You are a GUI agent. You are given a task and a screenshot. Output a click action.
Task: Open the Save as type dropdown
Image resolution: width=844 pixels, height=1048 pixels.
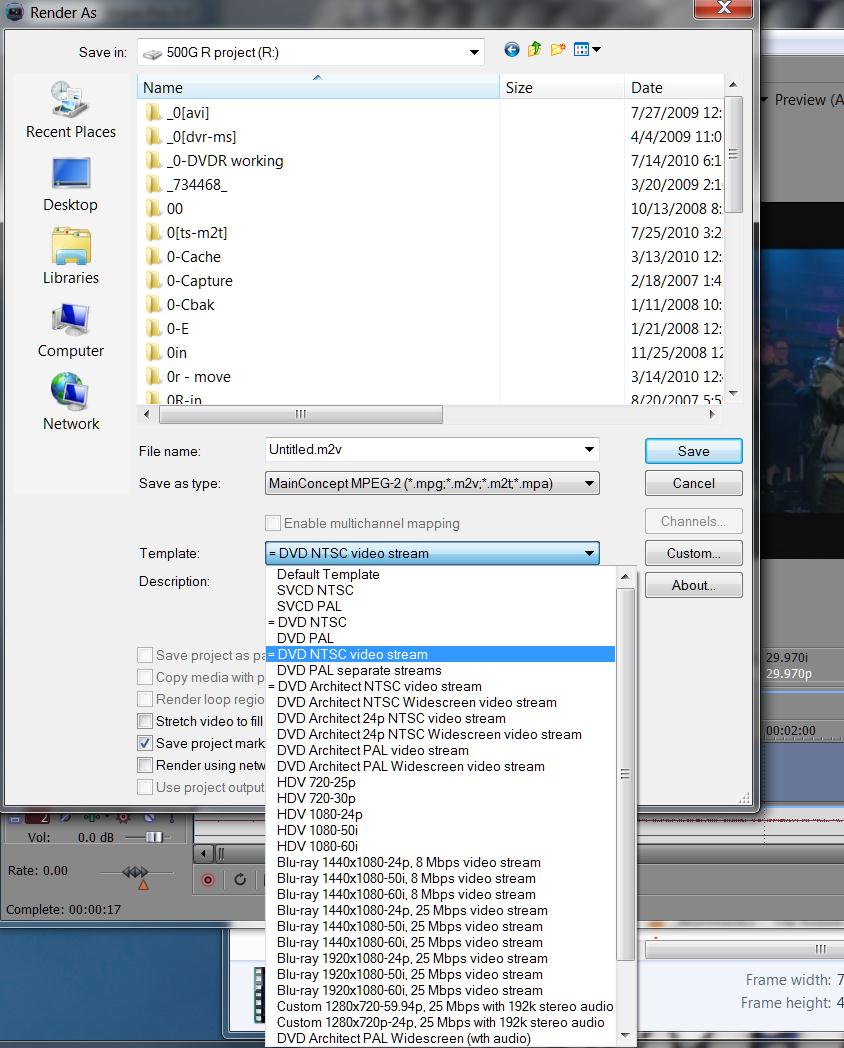[x=589, y=483]
